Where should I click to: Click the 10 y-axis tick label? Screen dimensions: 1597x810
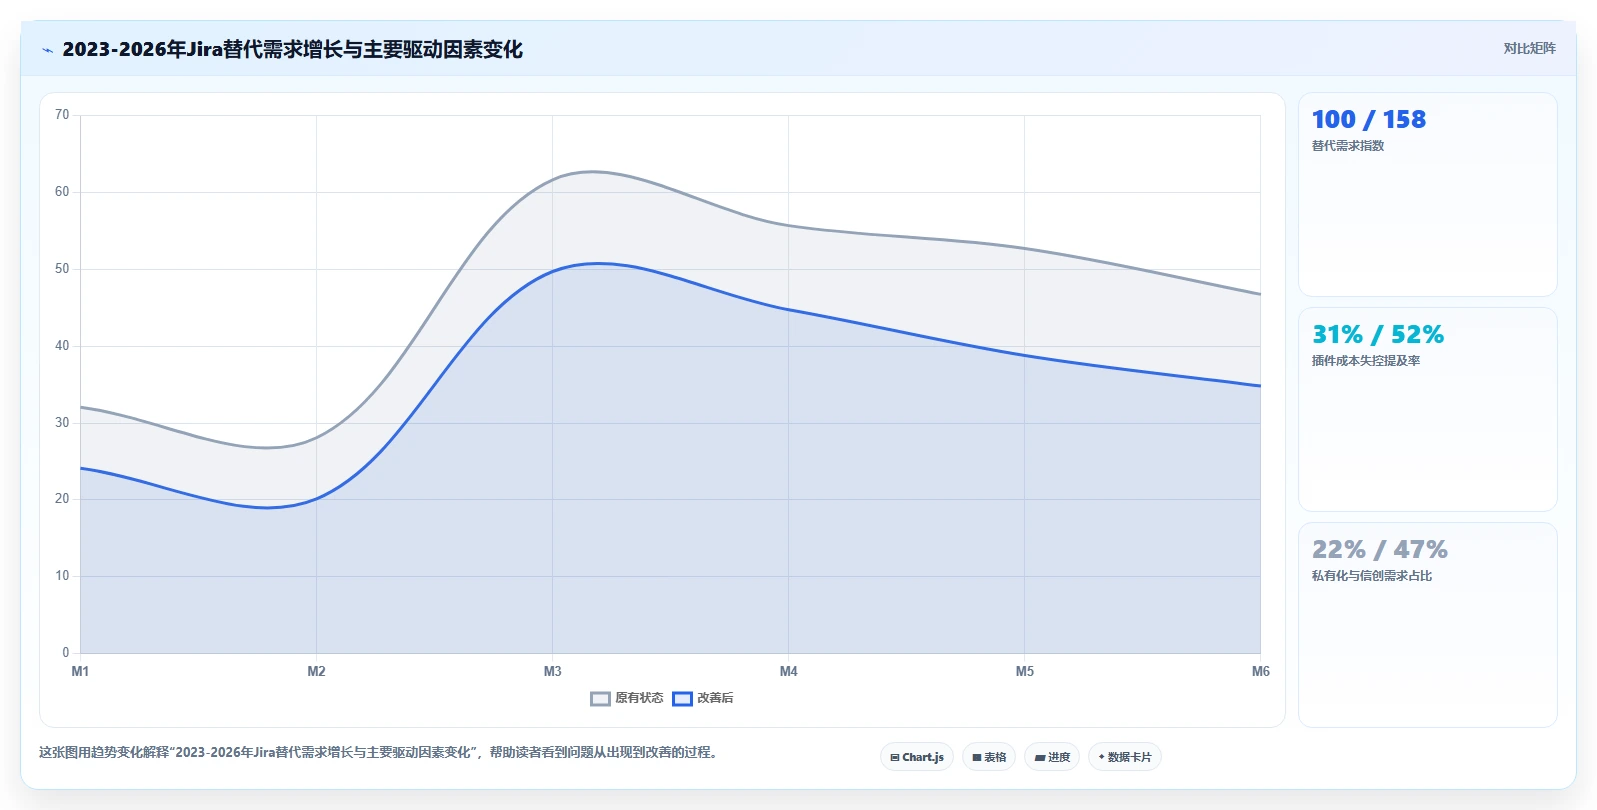[x=62, y=576]
